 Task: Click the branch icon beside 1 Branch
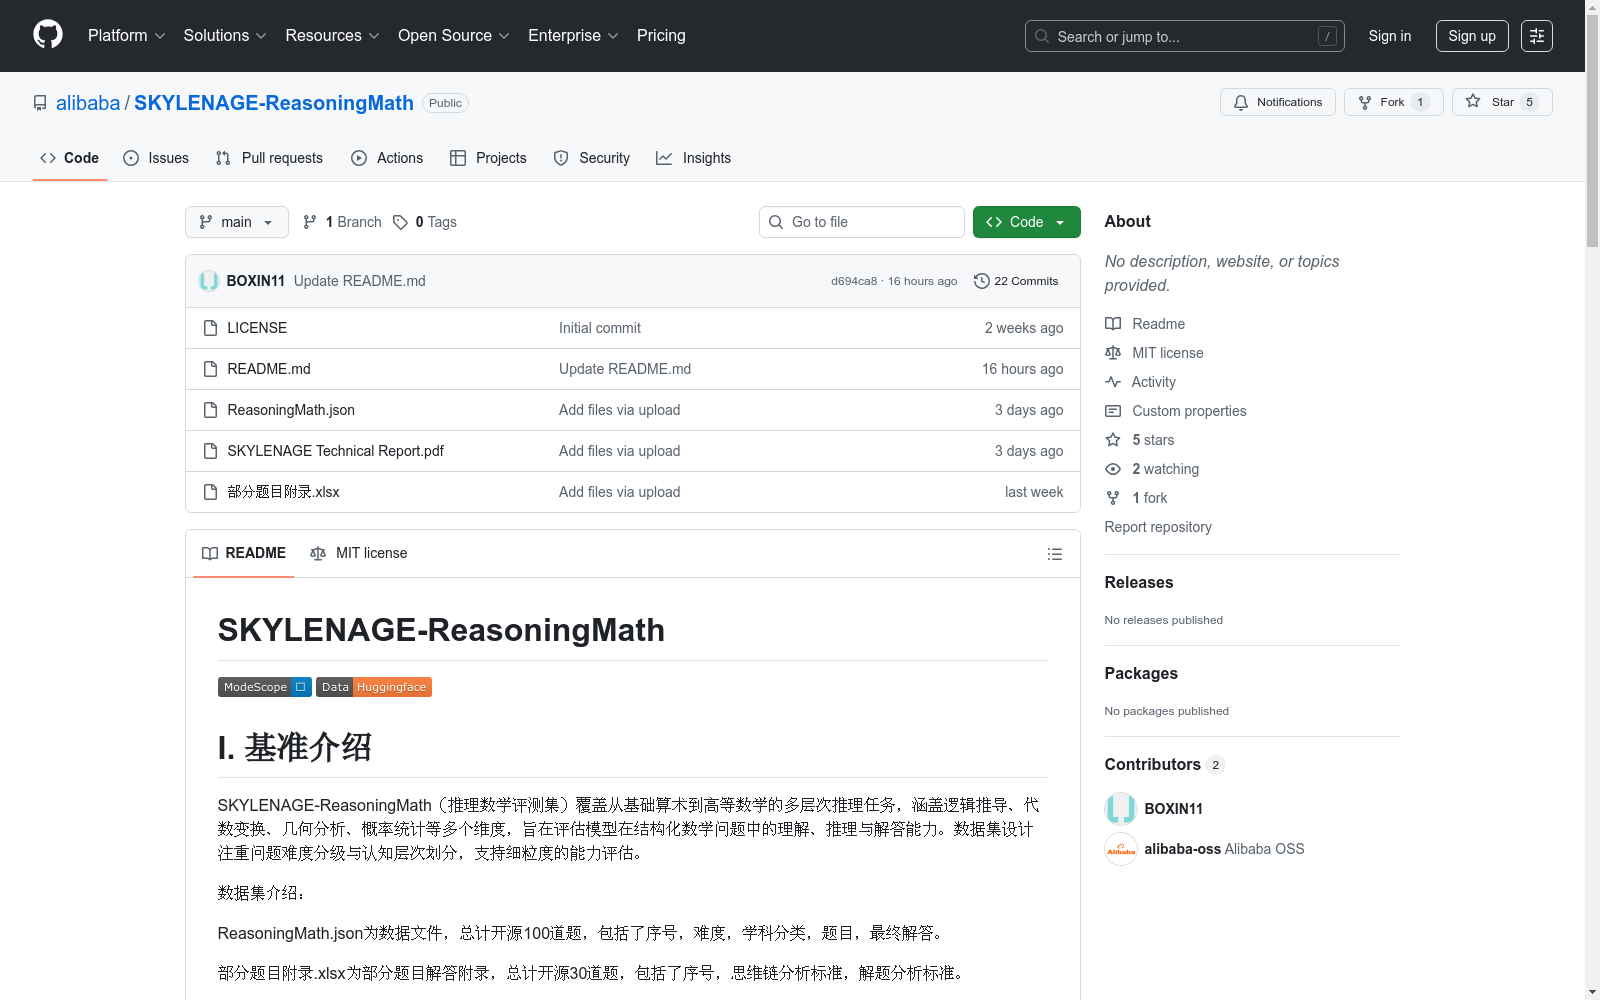(310, 222)
